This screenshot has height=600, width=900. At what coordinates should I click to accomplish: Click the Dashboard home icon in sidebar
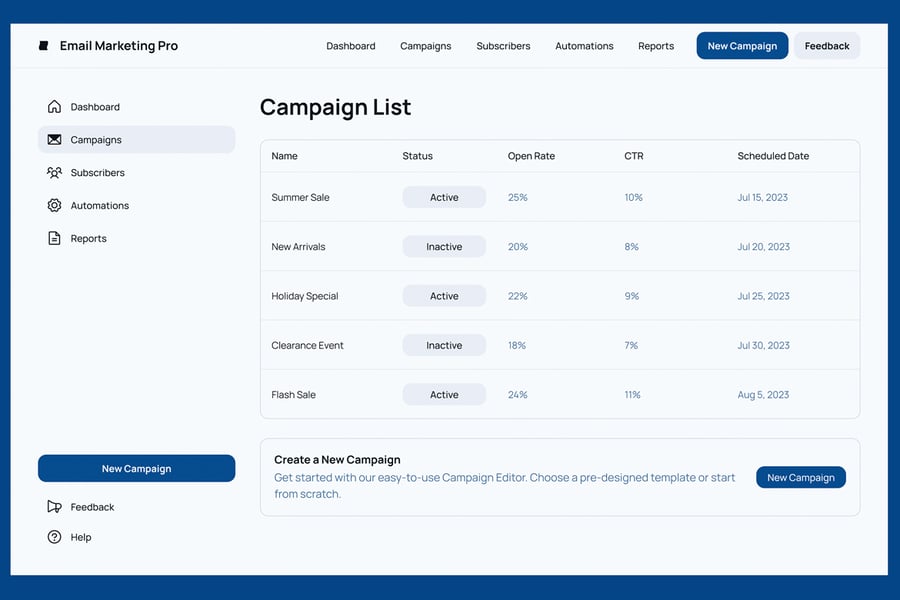point(54,107)
